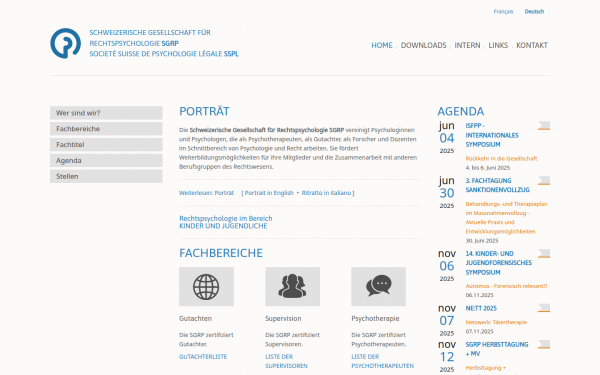Open the Gutachten globe icon

coord(206,287)
